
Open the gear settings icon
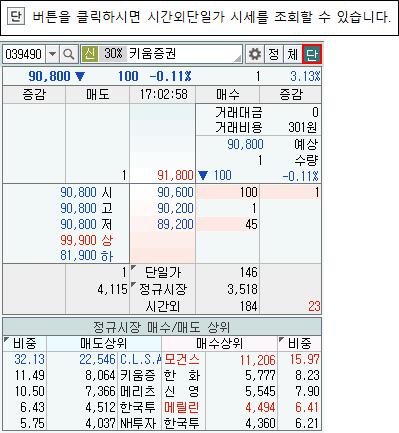(255, 54)
